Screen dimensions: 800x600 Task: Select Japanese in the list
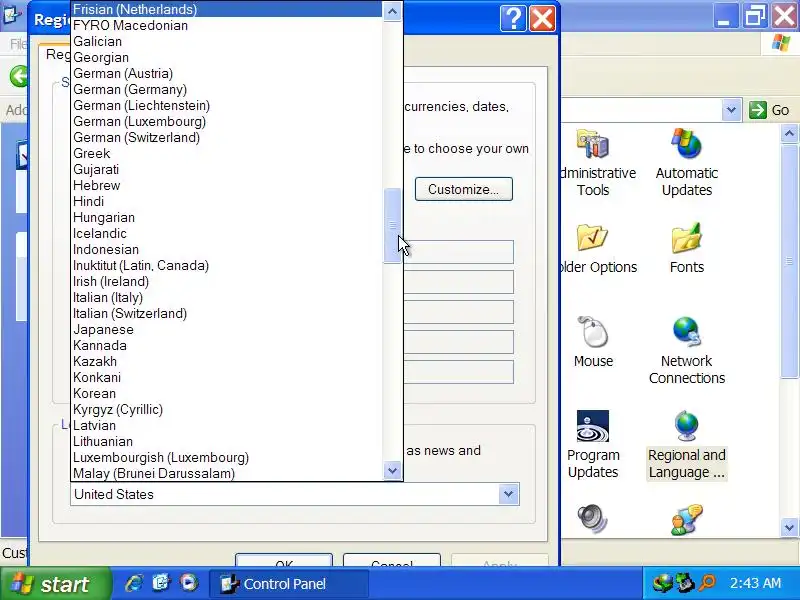[227, 330]
